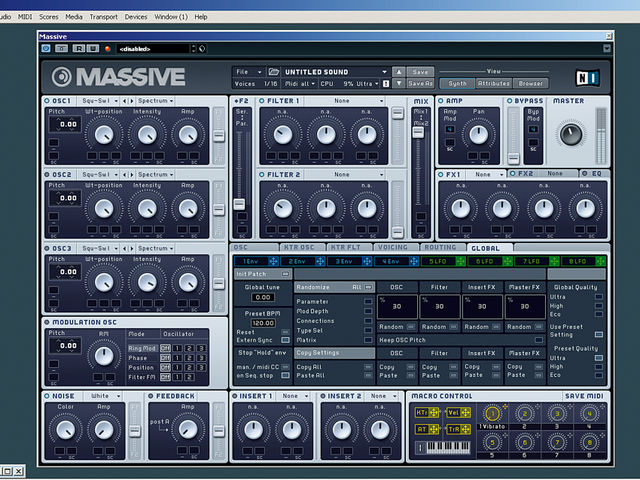Click the power icon in plugin toolbar

(x=46, y=49)
